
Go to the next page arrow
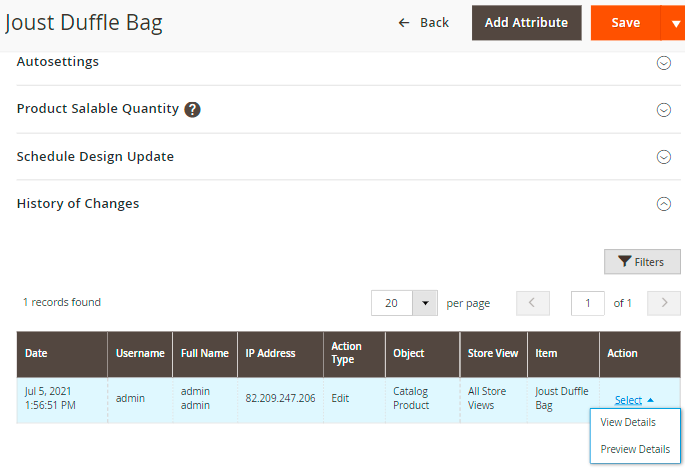click(663, 303)
